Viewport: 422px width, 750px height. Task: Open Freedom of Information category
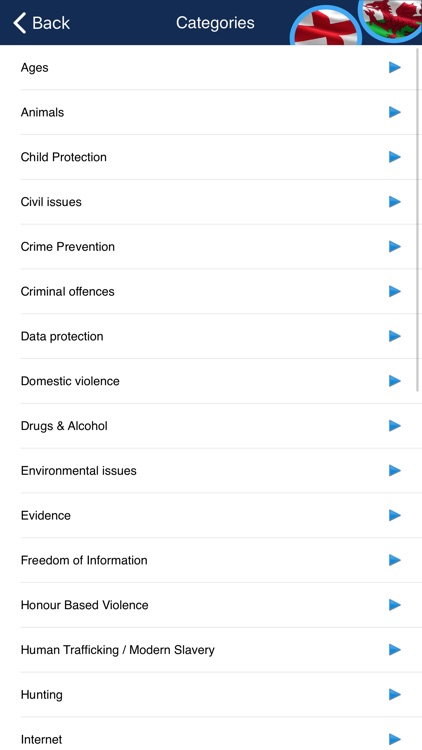[211, 560]
